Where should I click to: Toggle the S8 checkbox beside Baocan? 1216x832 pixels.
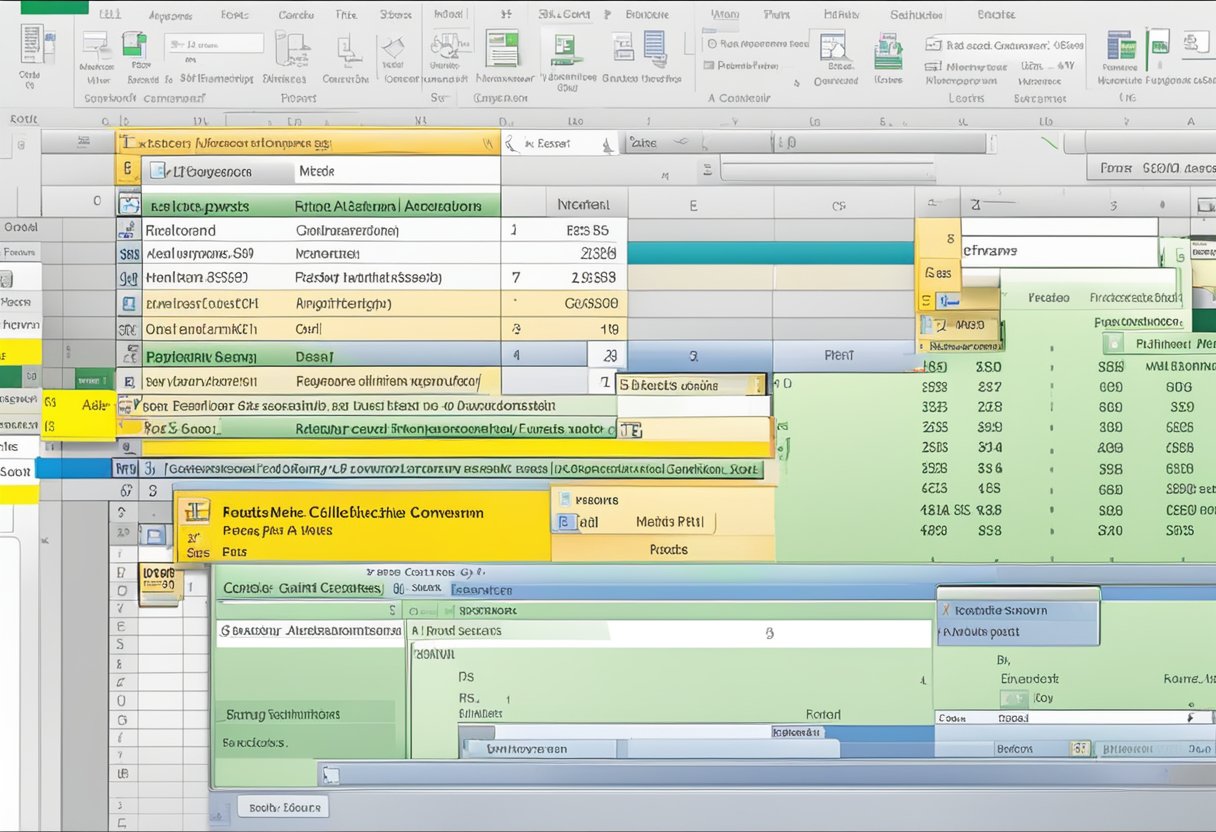pyautogui.click(x=1079, y=747)
